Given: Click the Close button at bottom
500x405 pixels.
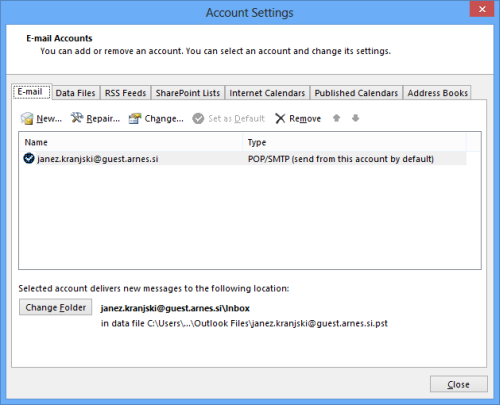Looking at the screenshot, I should 458,384.
